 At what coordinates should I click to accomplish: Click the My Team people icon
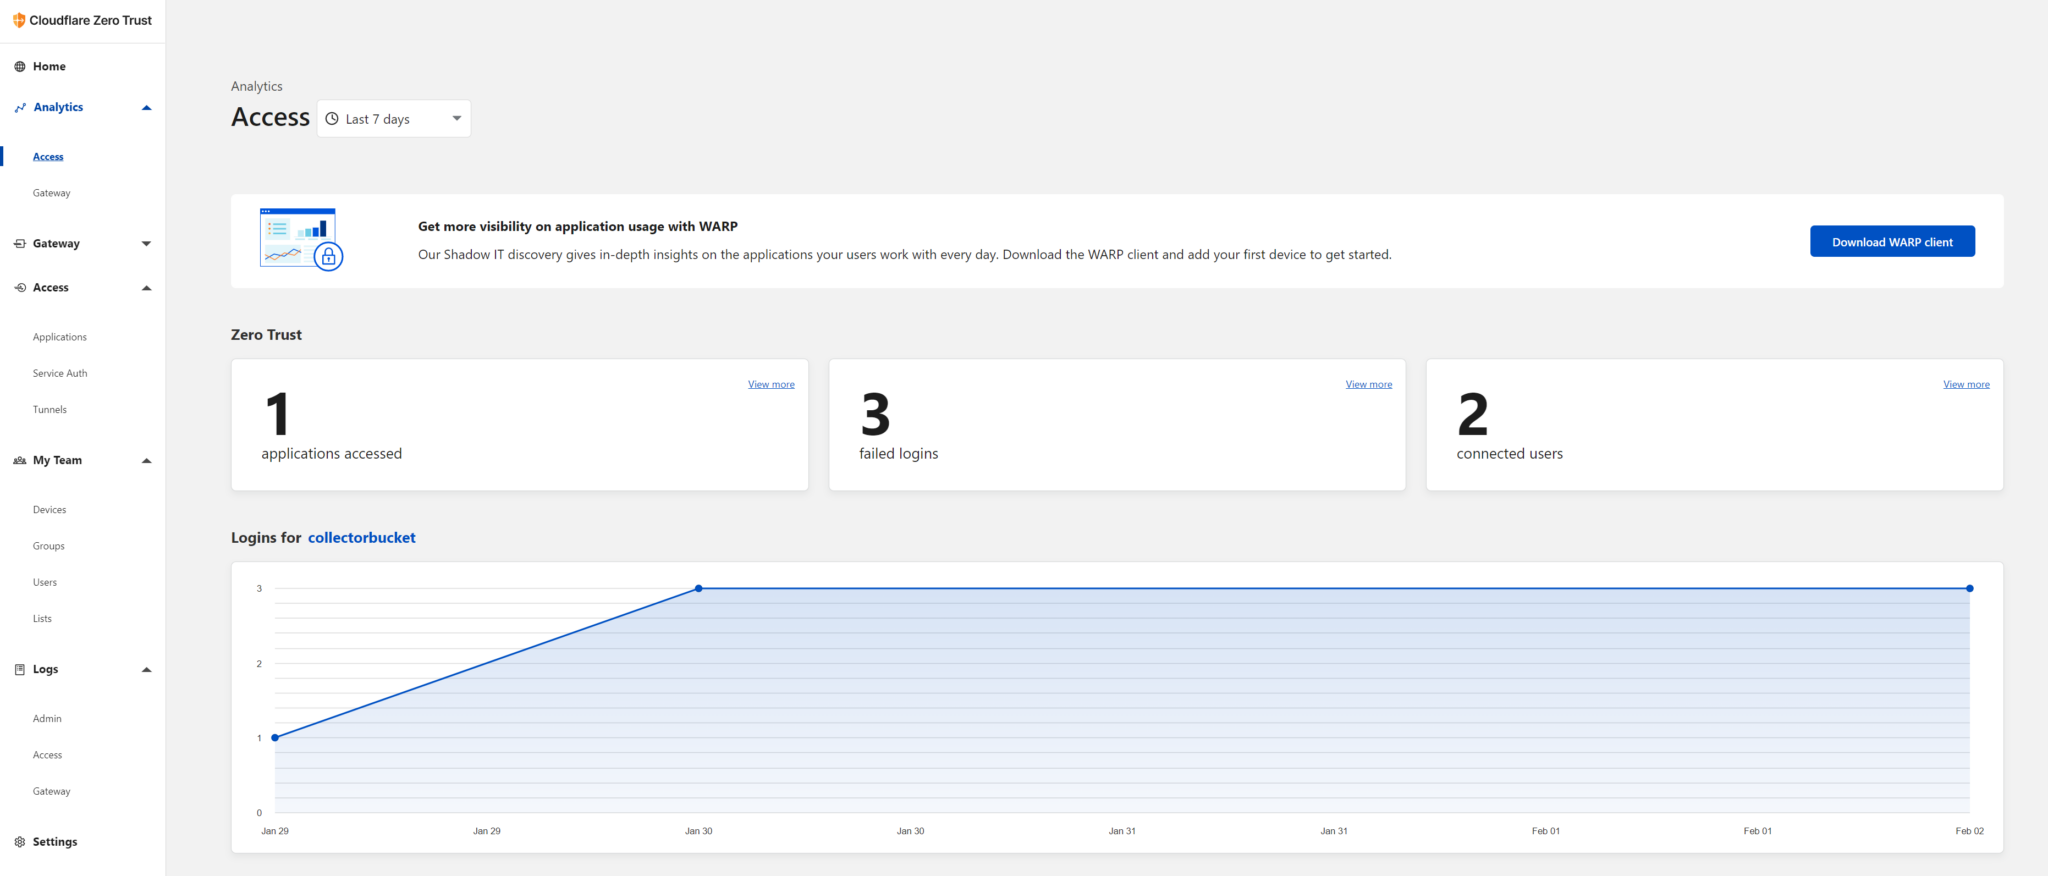click(19, 461)
